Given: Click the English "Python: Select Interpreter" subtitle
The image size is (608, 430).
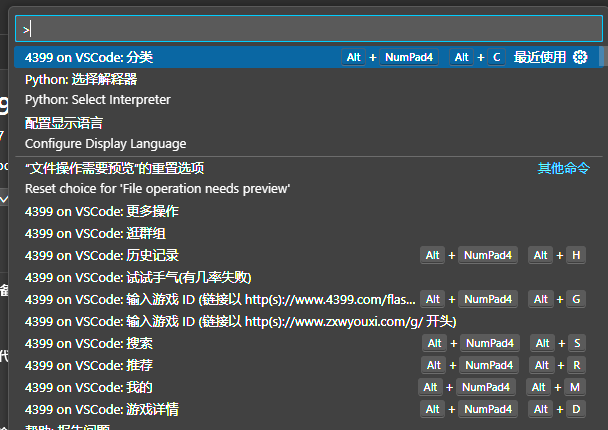Looking at the screenshot, I should coord(98,100).
